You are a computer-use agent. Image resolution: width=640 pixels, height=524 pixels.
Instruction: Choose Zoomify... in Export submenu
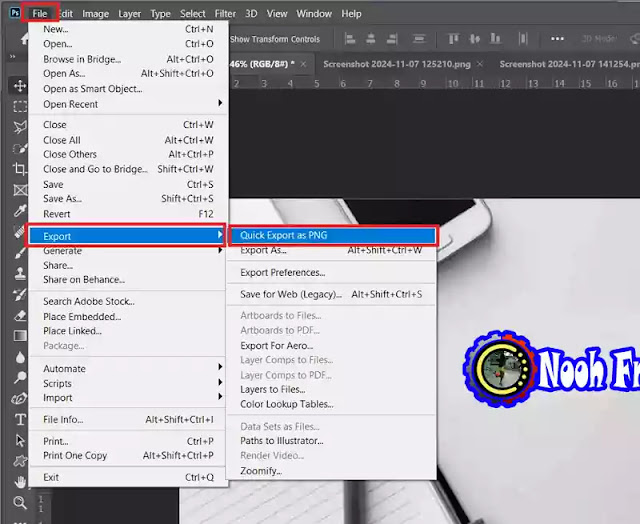pos(333,471)
